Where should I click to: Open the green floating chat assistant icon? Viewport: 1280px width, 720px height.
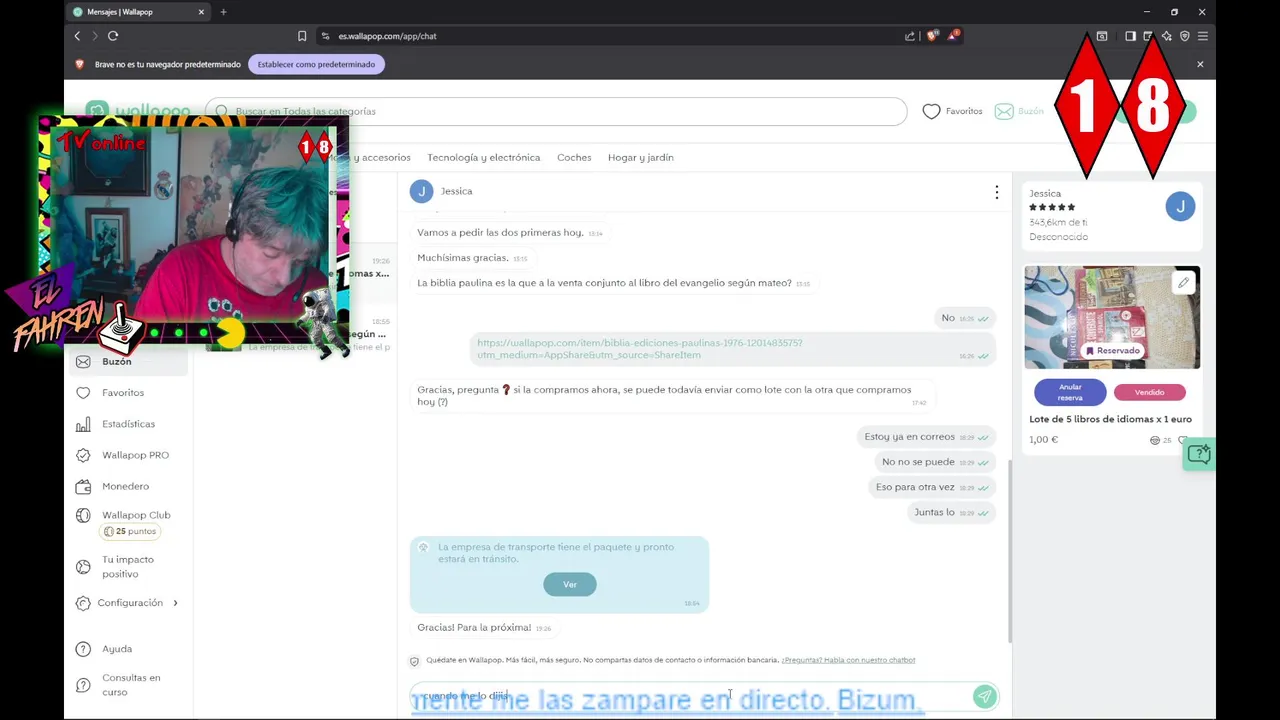1198,454
